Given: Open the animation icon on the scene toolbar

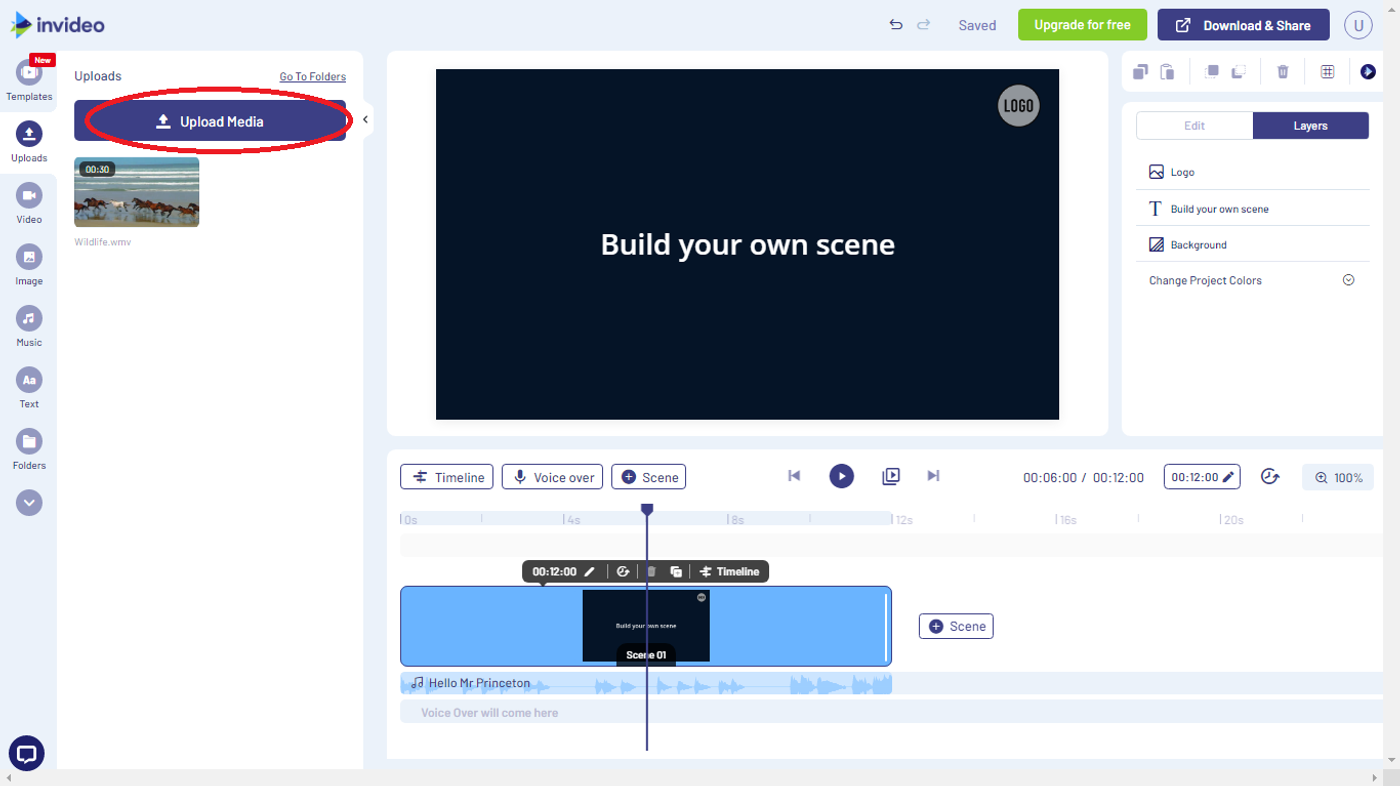Looking at the screenshot, I should click(623, 571).
